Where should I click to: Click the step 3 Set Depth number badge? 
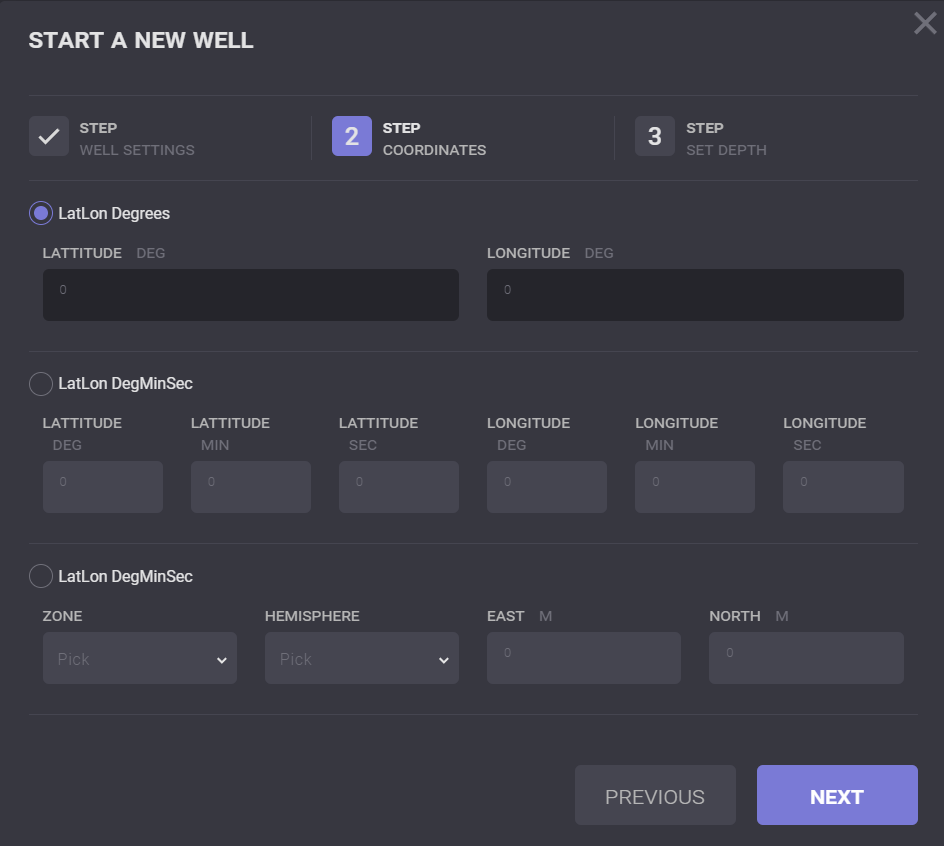(655, 137)
